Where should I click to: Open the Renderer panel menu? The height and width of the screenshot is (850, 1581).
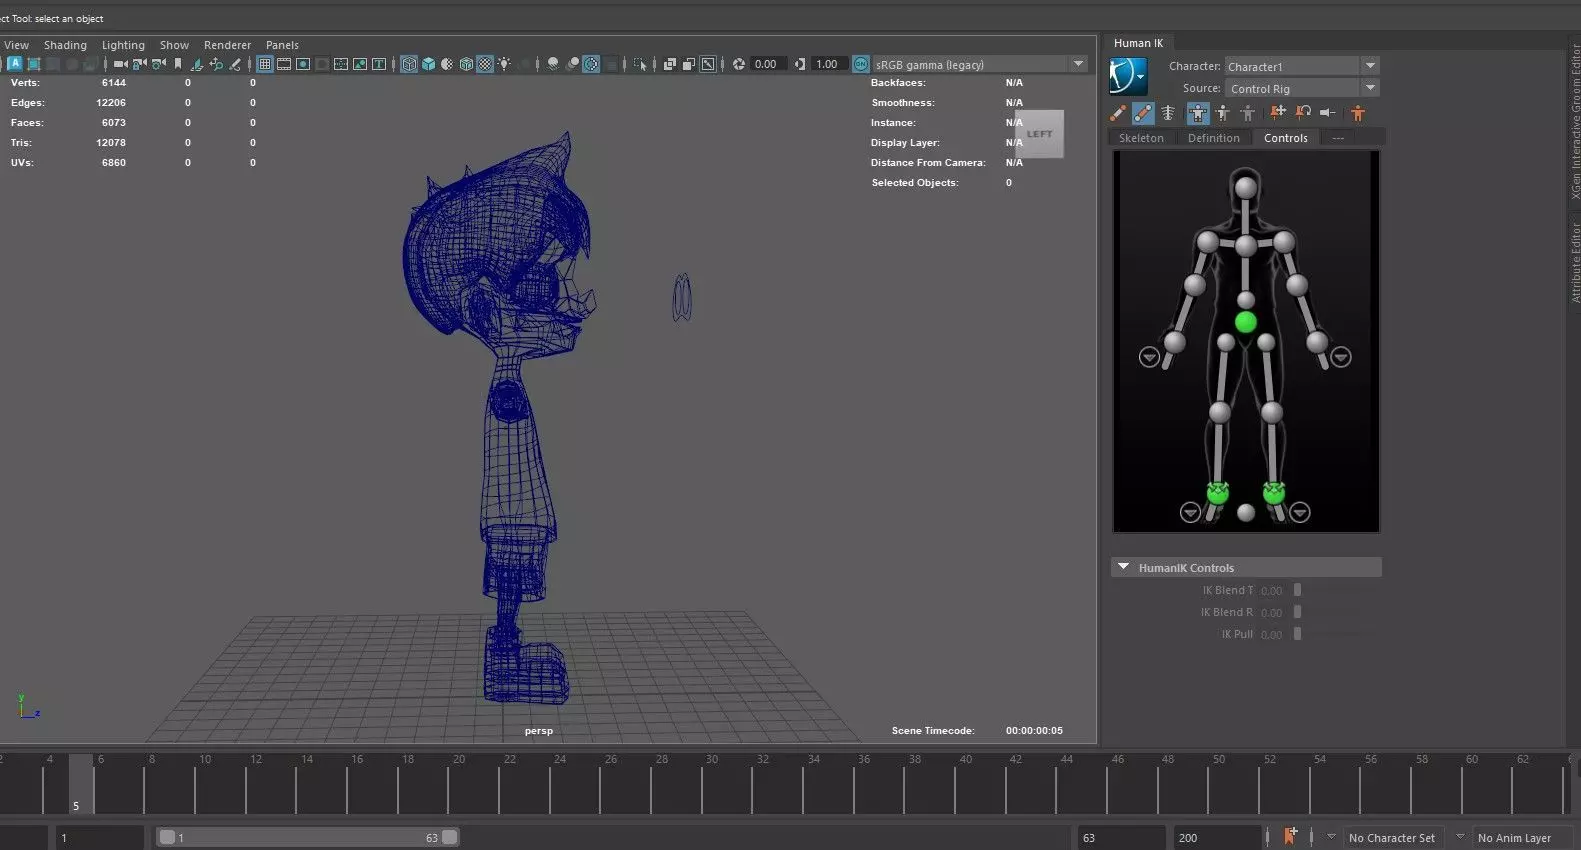coord(227,45)
